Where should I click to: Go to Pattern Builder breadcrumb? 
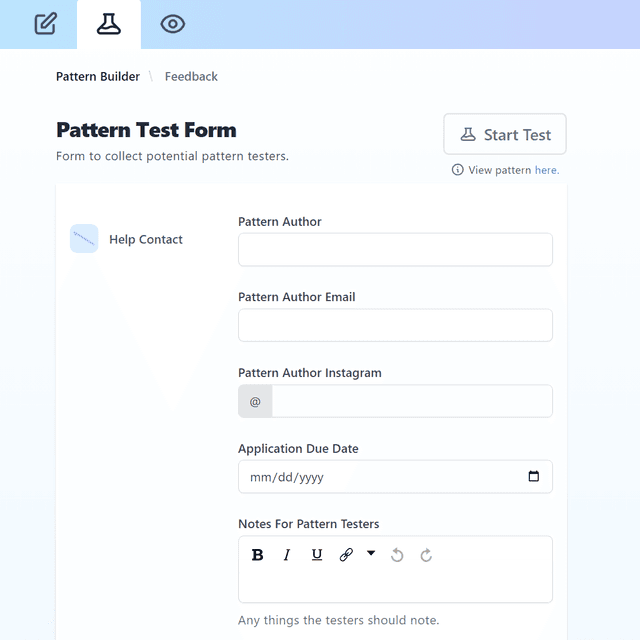[98, 76]
